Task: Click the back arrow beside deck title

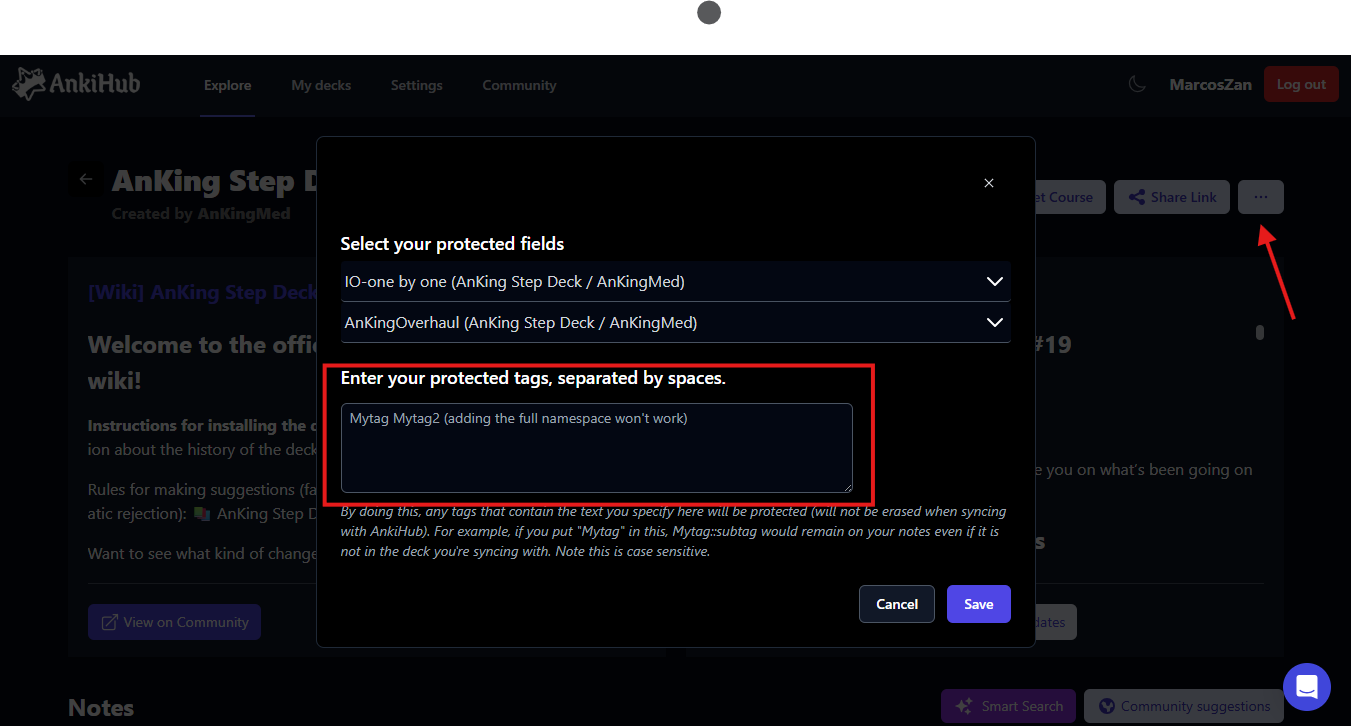Action: [x=86, y=180]
